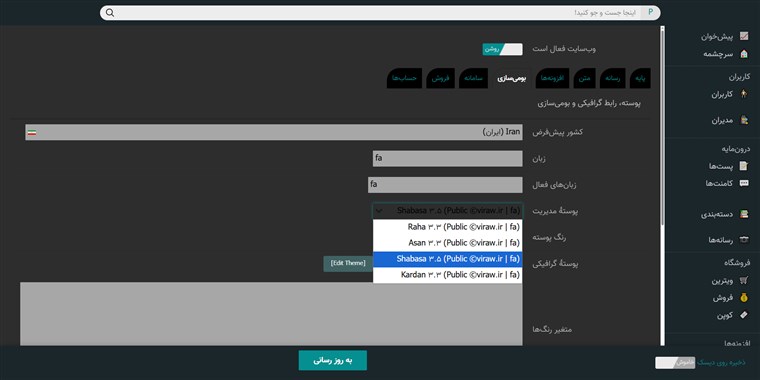Click the کامنت‌ها speech bubble icon
Image resolution: width=760 pixels, height=380 pixels.
click(744, 183)
